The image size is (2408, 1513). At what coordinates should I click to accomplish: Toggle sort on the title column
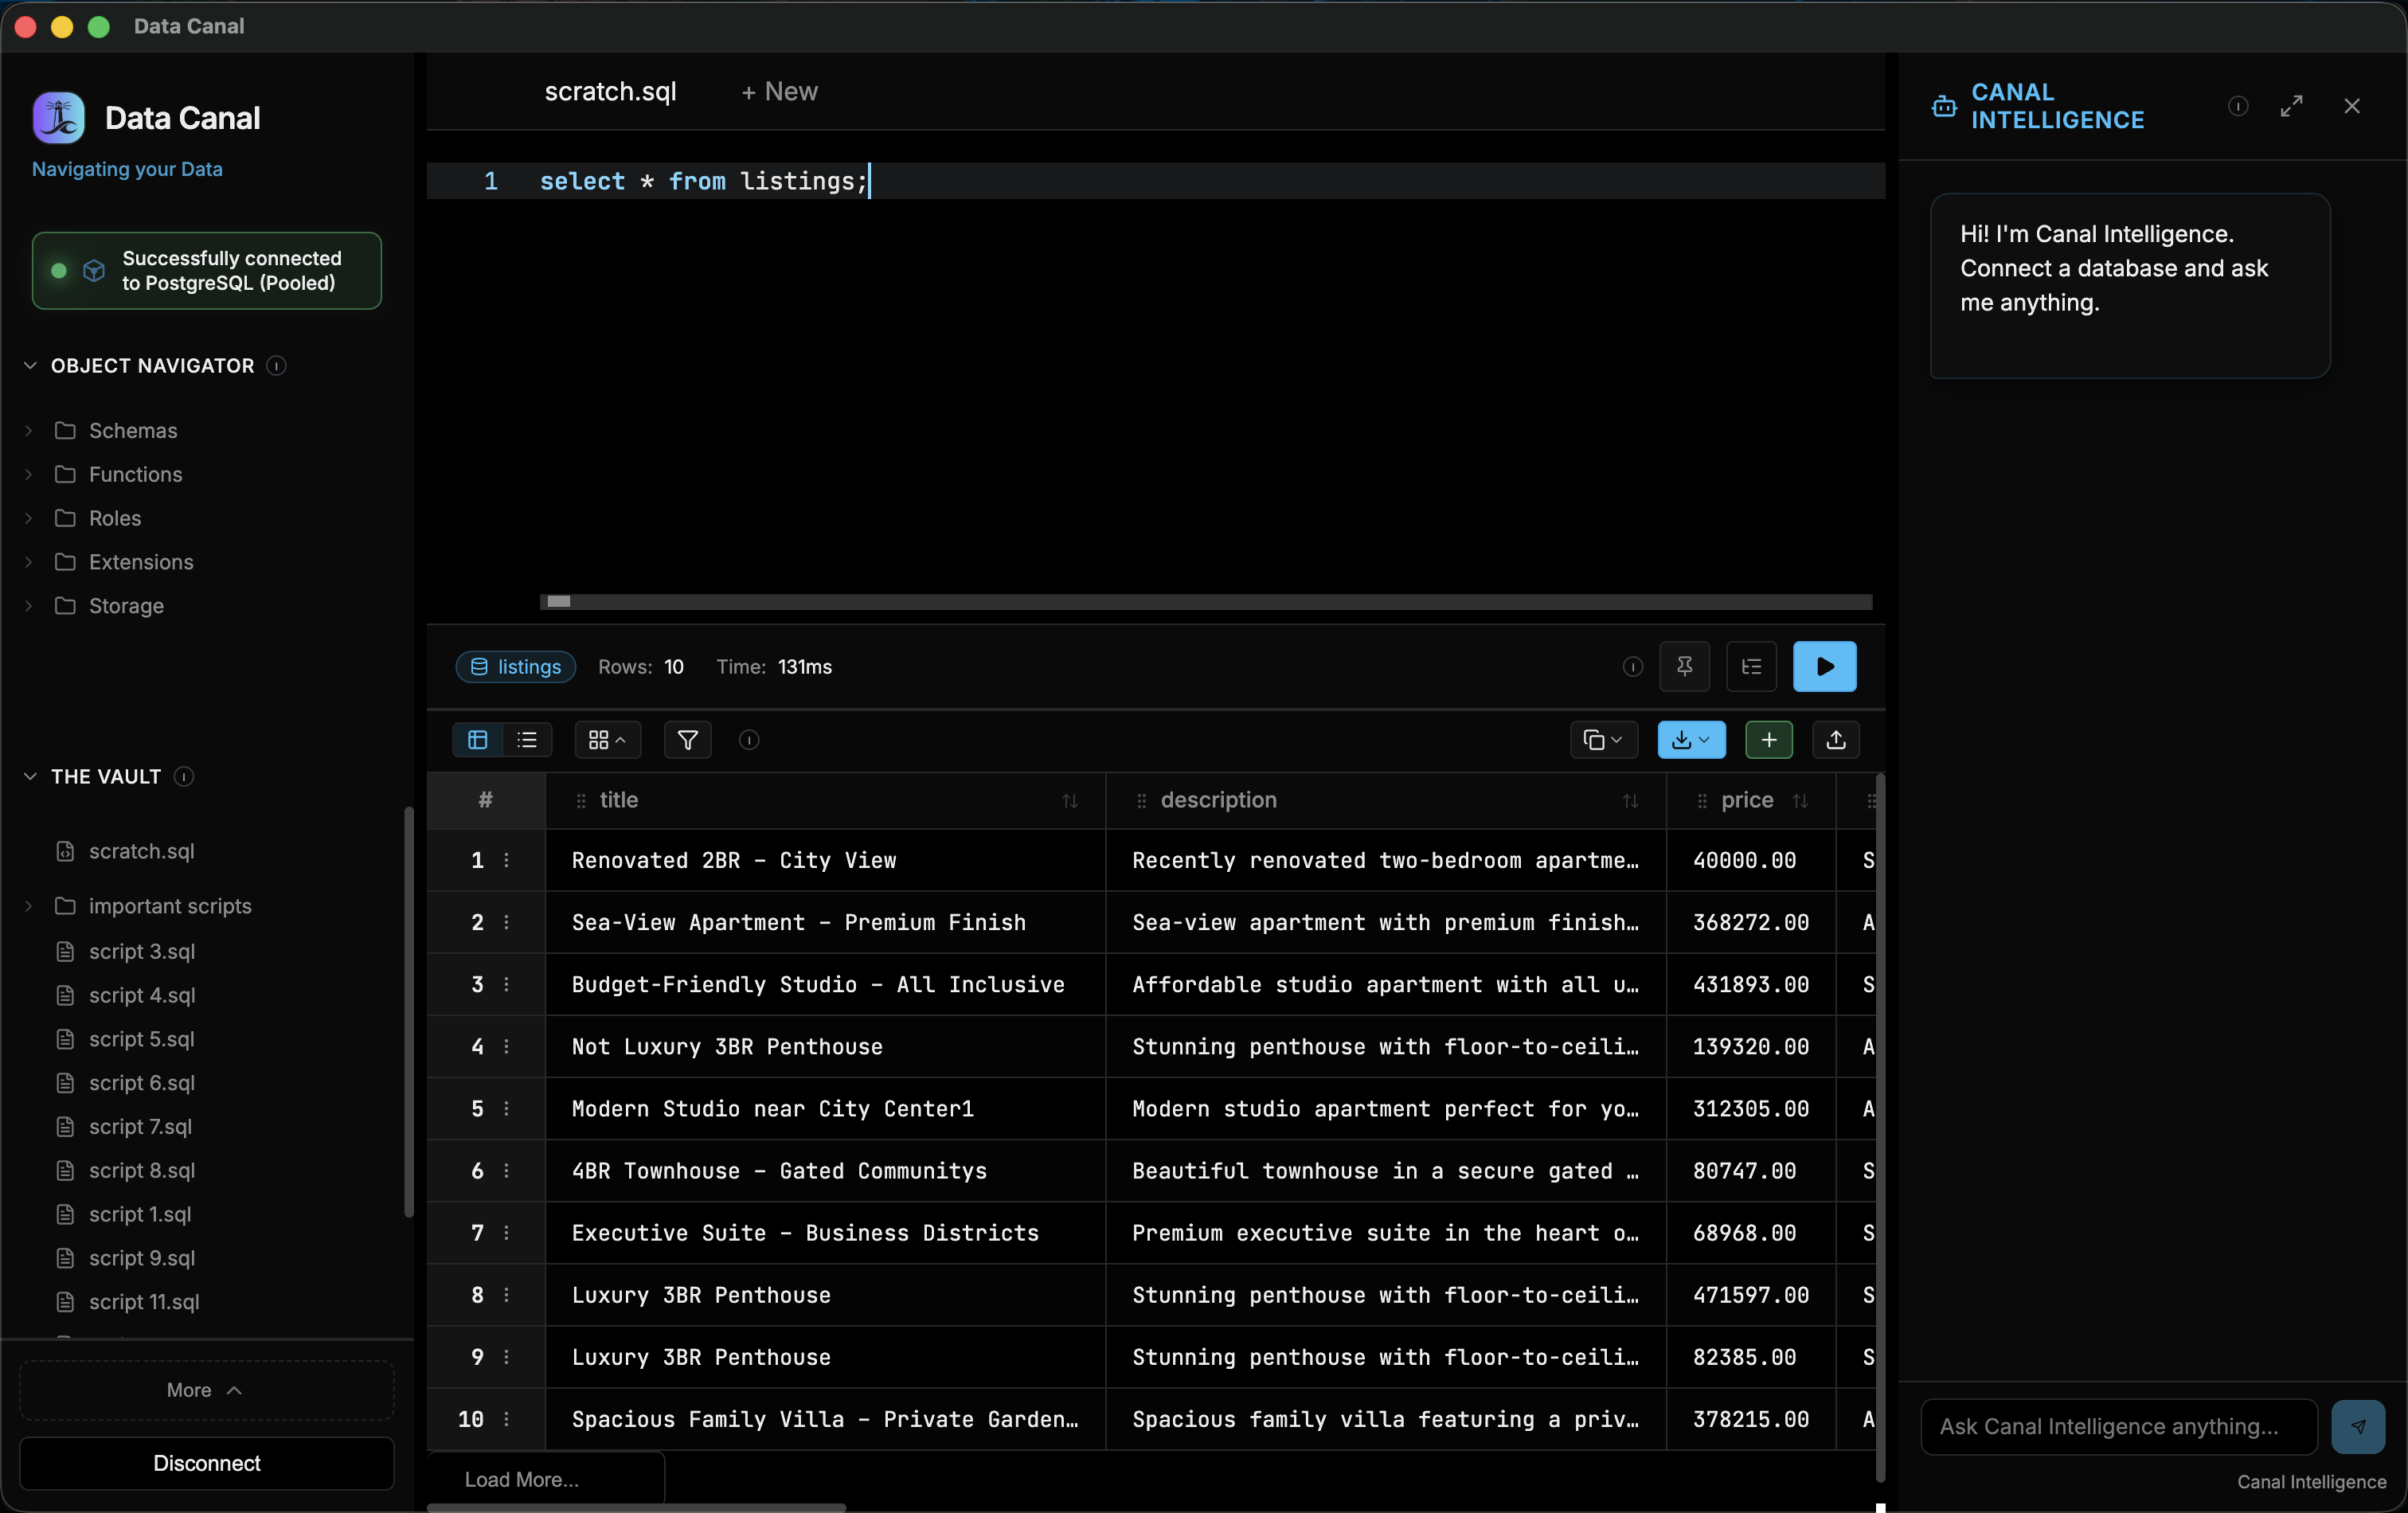pos(1069,800)
